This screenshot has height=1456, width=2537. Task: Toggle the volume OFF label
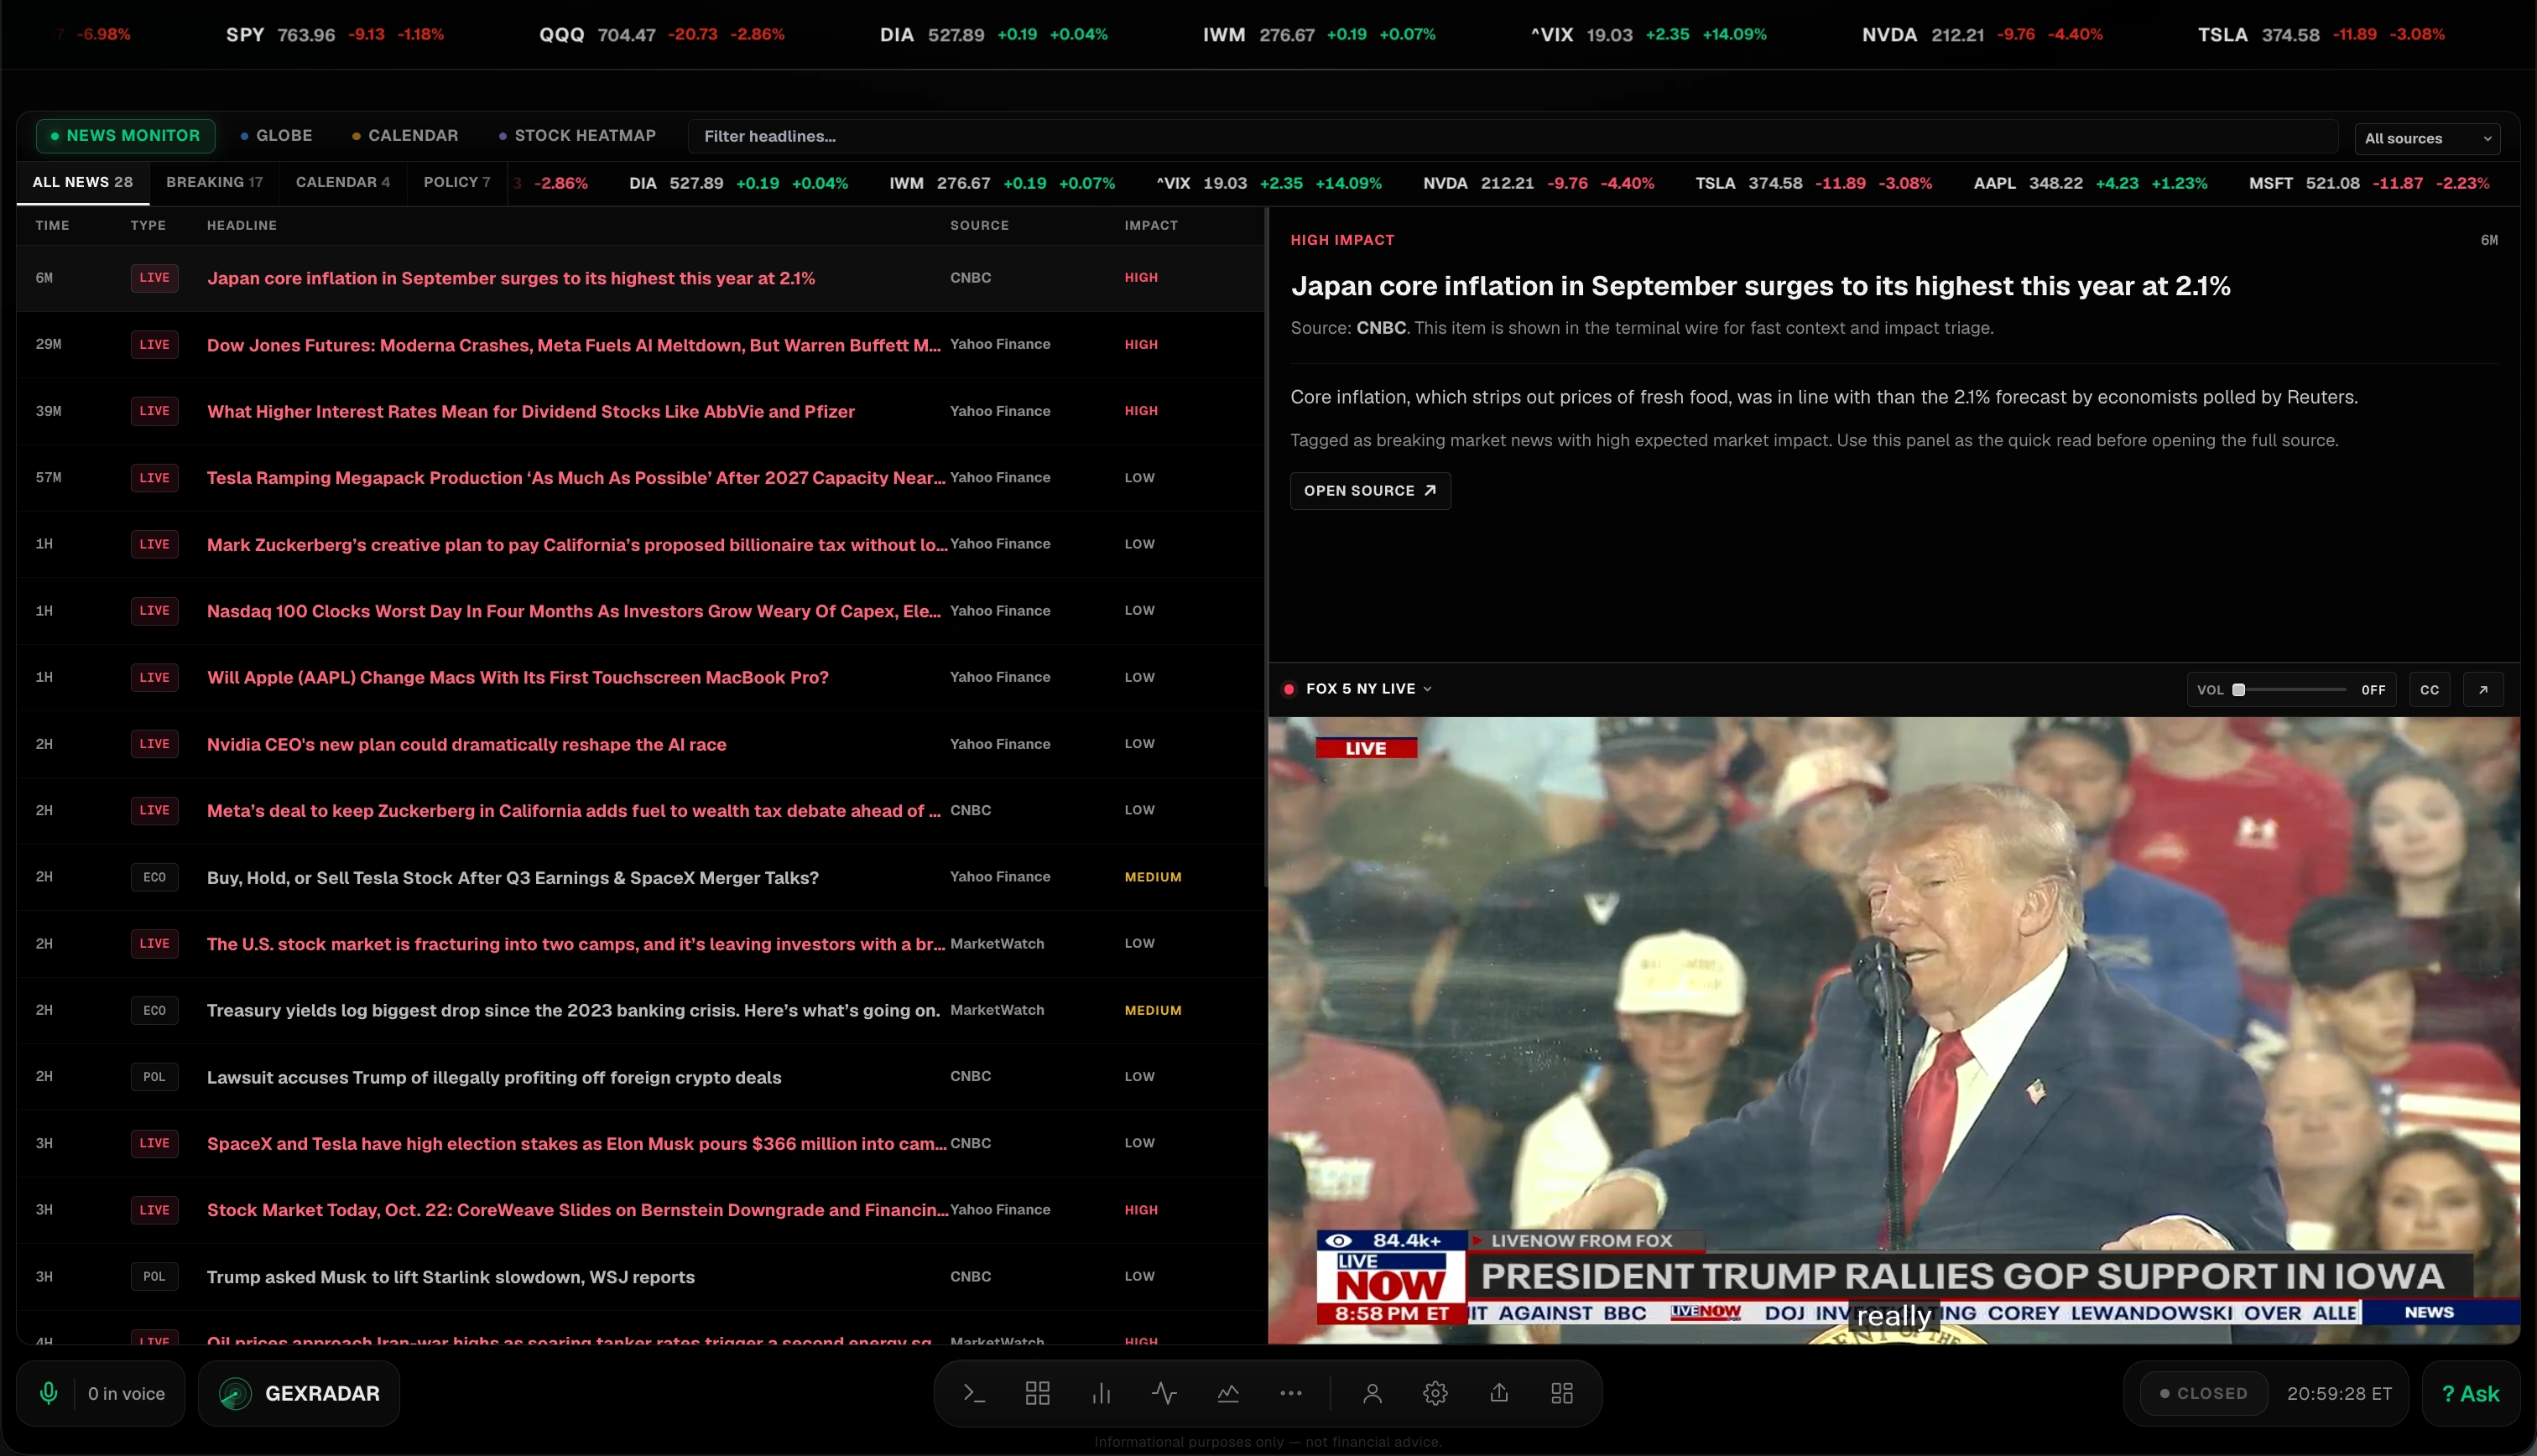[2373, 690]
